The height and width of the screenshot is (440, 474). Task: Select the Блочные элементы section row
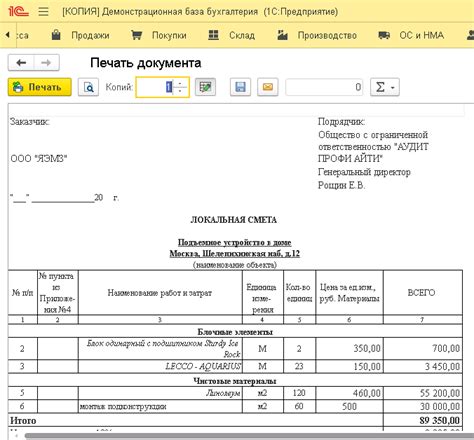(235, 332)
